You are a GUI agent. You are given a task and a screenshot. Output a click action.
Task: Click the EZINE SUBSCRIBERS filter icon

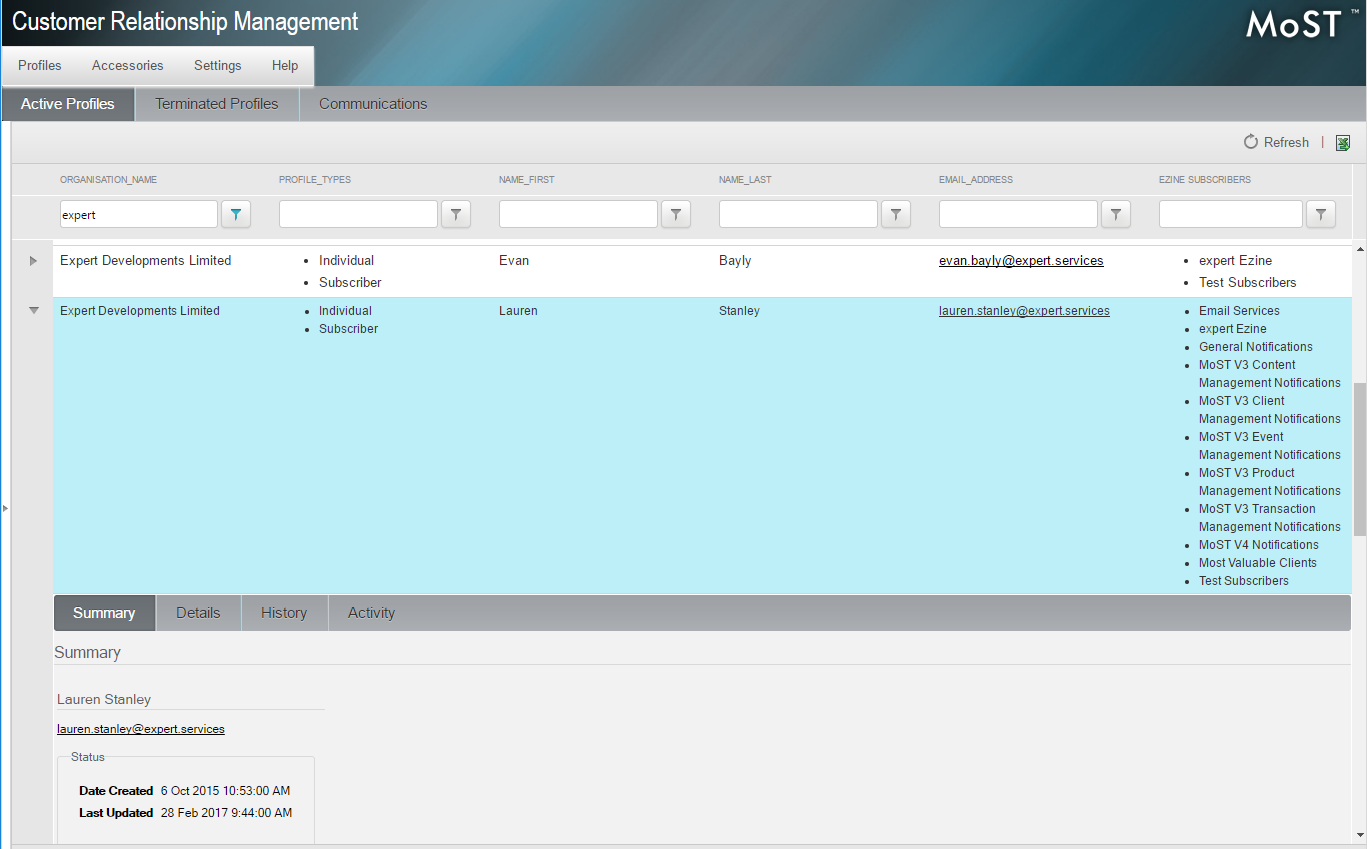(x=1320, y=214)
